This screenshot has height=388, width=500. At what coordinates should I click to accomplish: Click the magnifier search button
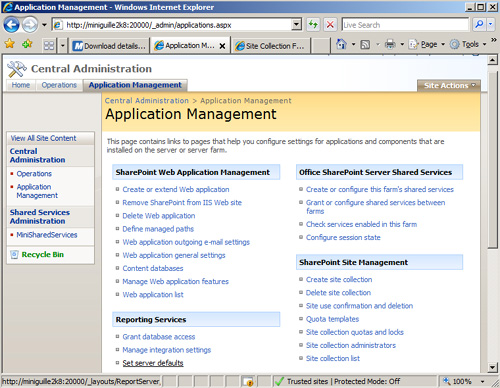[479, 24]
